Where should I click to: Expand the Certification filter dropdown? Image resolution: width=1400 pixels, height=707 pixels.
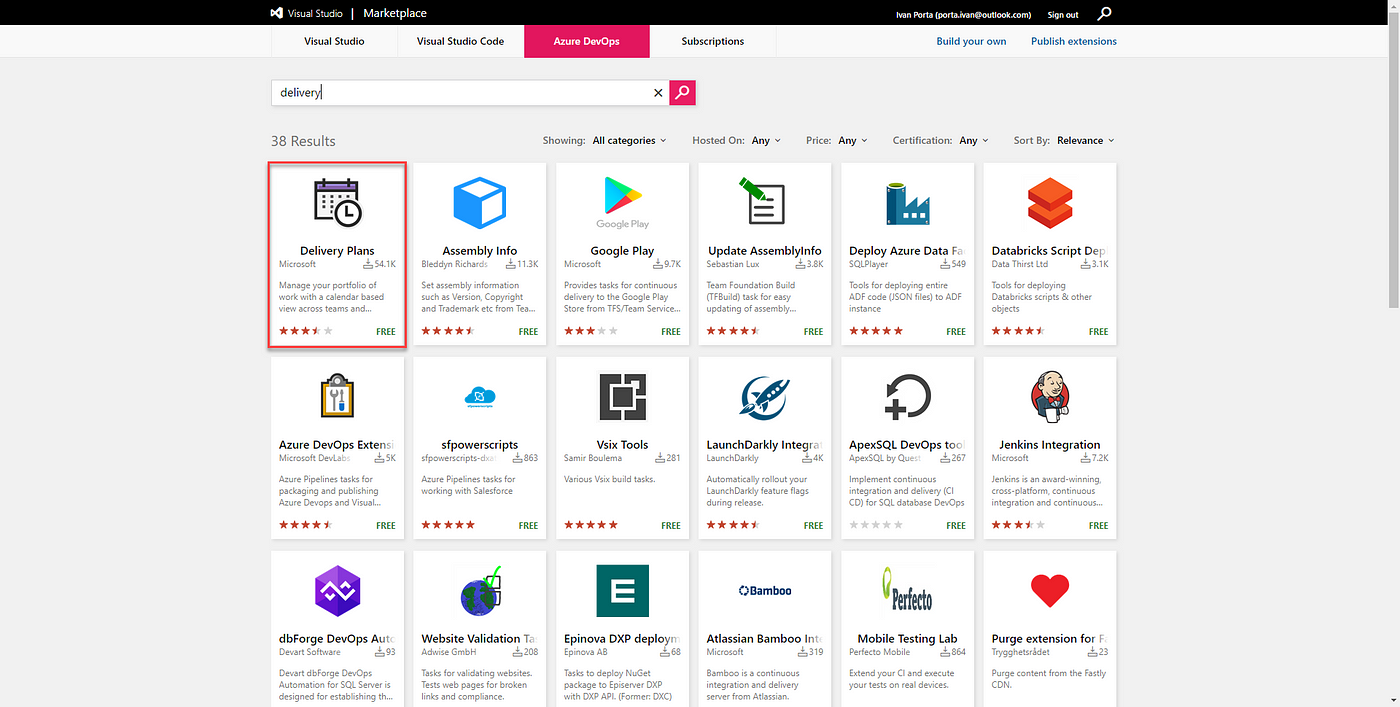click(x=973, y=141)
